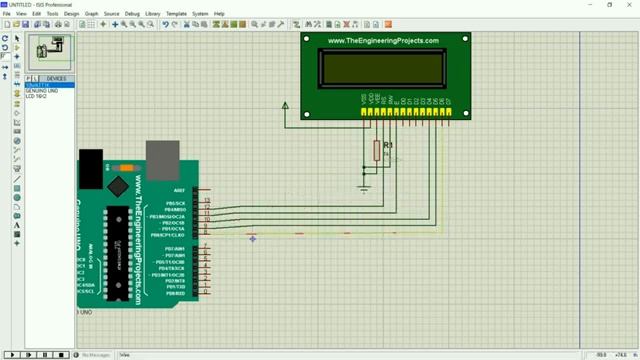Click the Redraw Display icon
The width and height of the screenshot is (640, 360).
82,24
